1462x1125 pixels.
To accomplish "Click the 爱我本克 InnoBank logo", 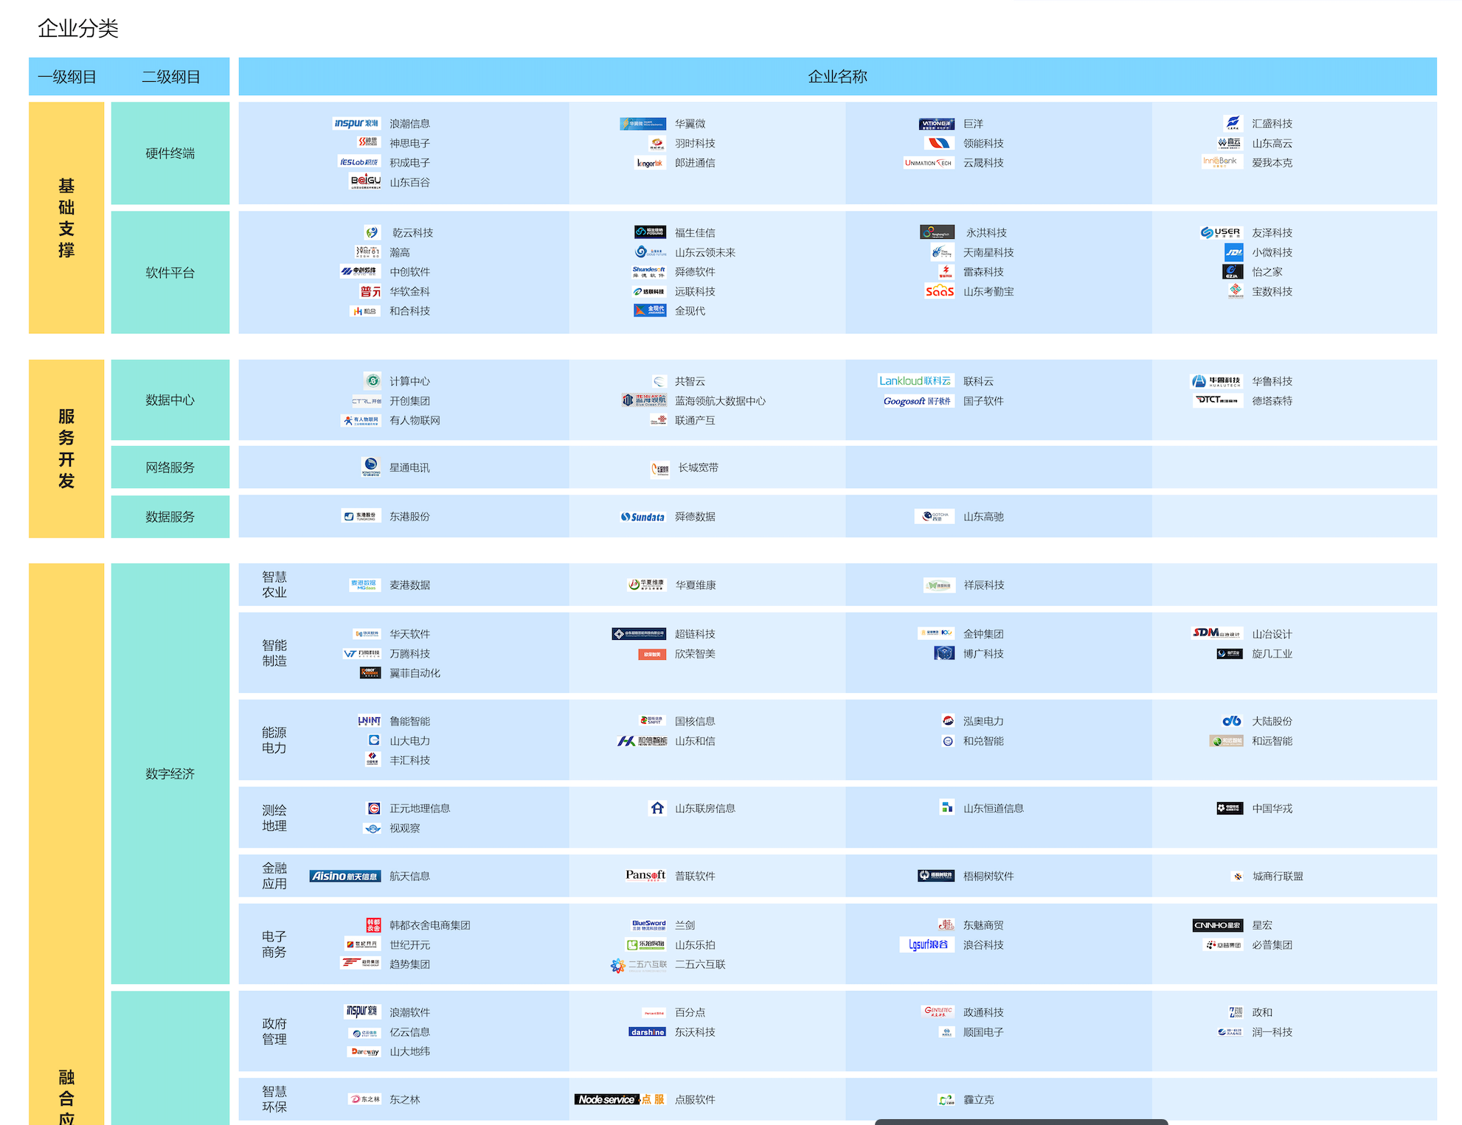I will tap(1221, 162).
